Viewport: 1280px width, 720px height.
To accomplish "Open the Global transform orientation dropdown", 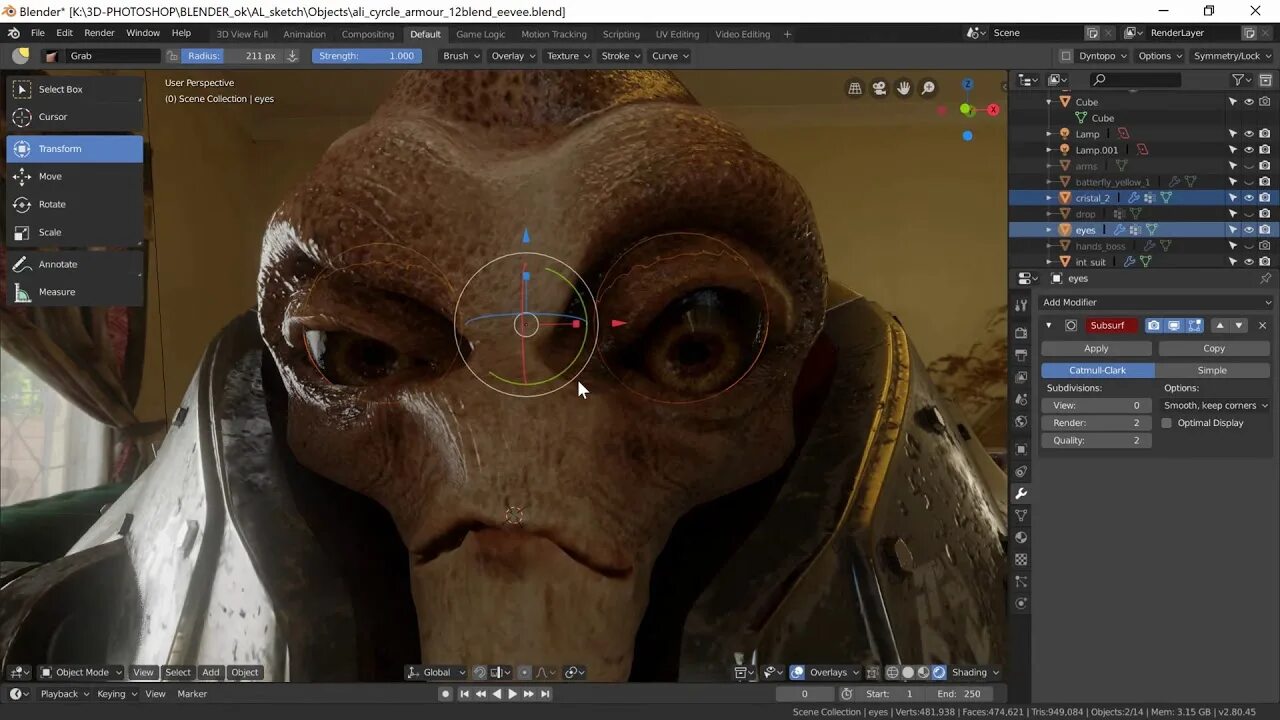I will (436, 672).
